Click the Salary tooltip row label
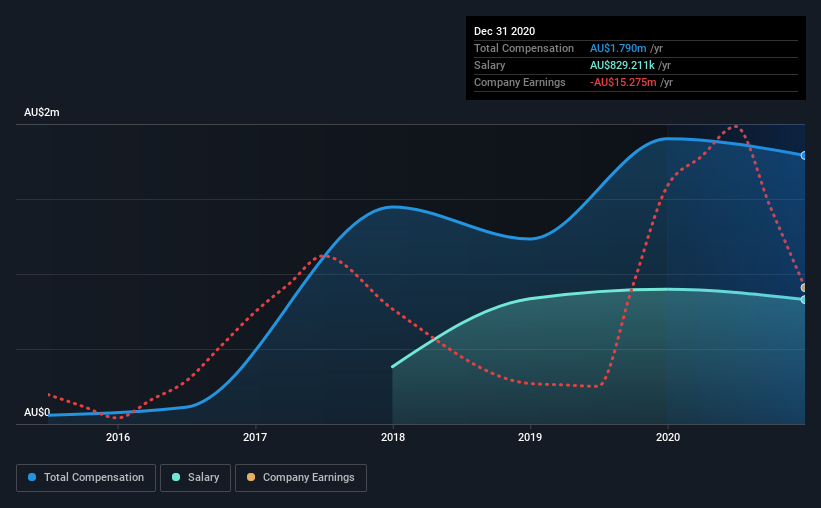This screenshot has height=508, width=821. (490, 65)
